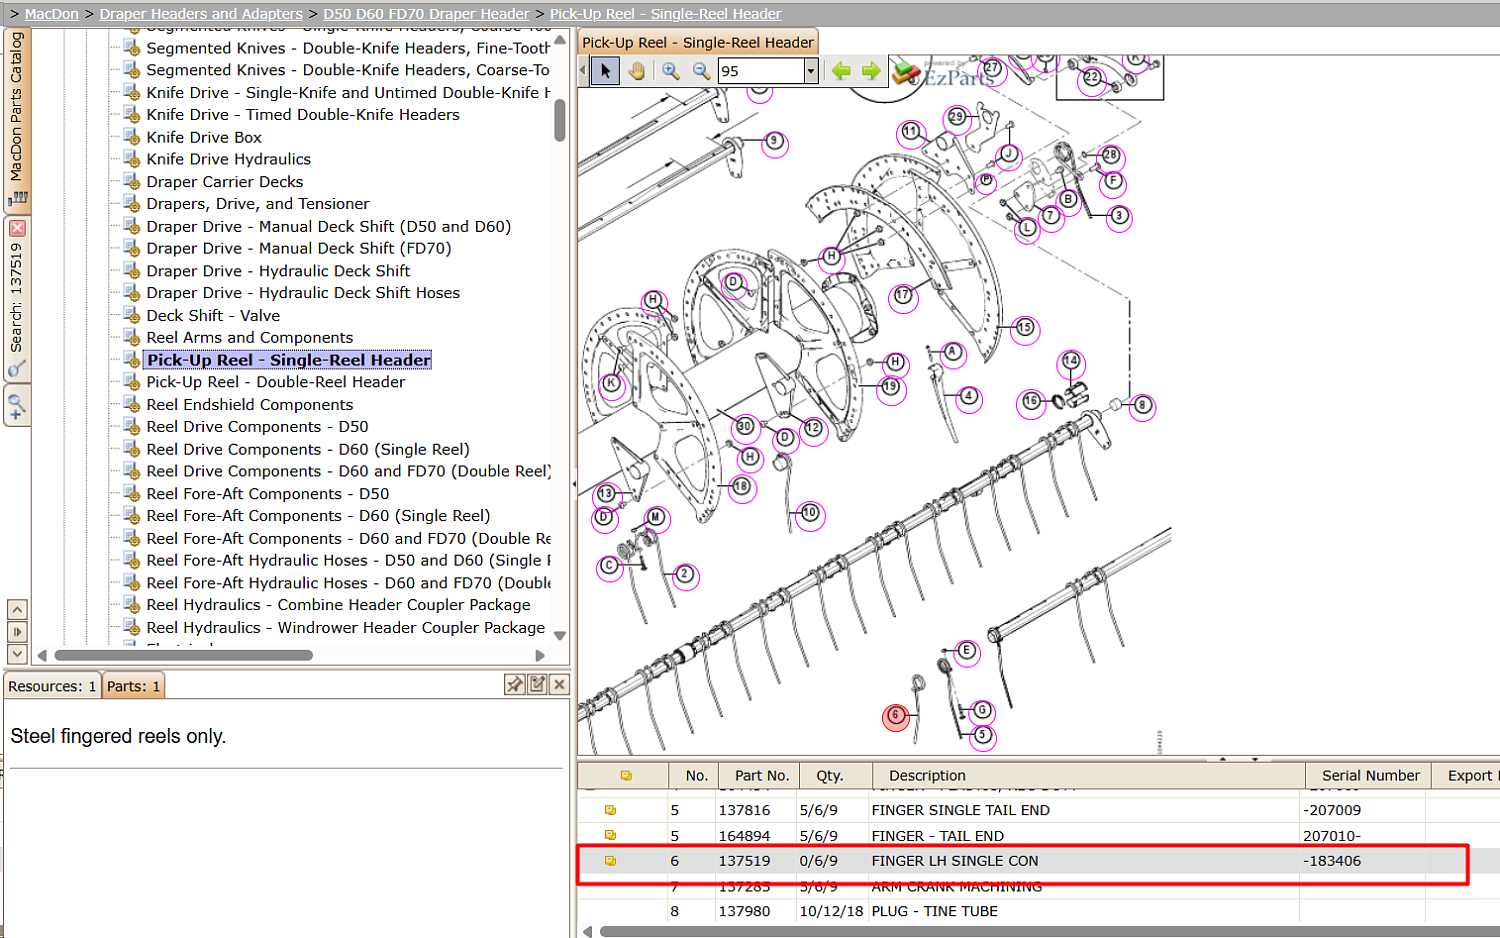Open D50 D60 FD70 Draper Header breadcrumb link

(x=426, y=14)
